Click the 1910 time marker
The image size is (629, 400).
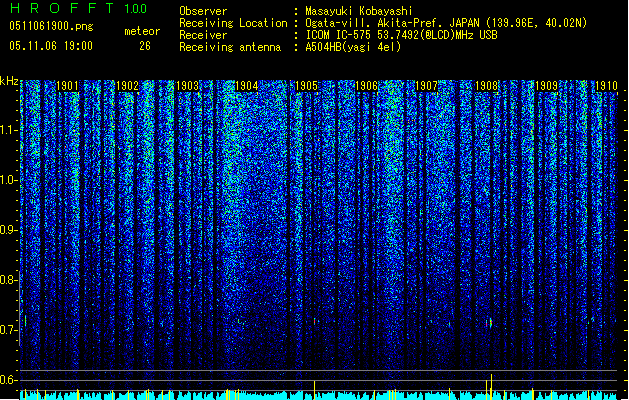tap(606, 86)
